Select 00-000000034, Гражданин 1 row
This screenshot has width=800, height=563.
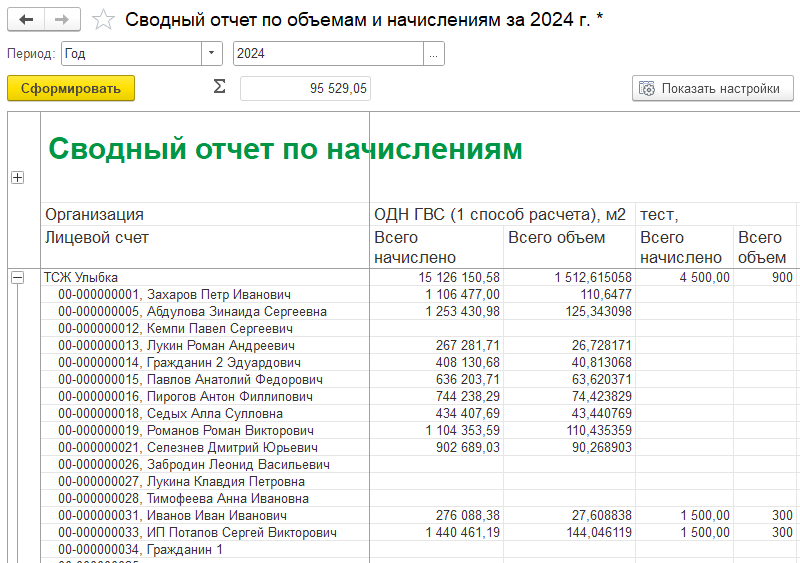click(x=205, y=549)
